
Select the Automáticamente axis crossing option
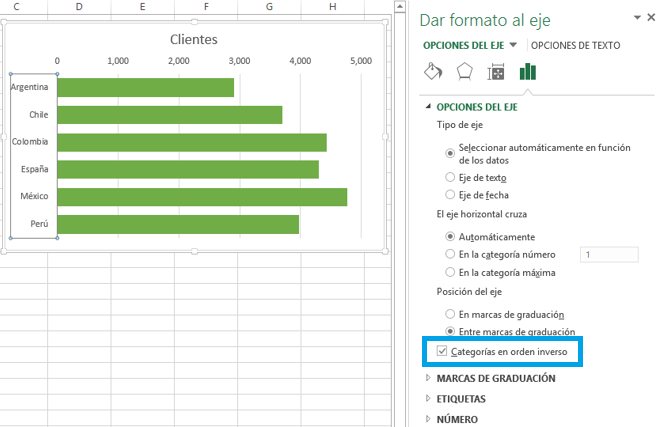click(450, 237)
